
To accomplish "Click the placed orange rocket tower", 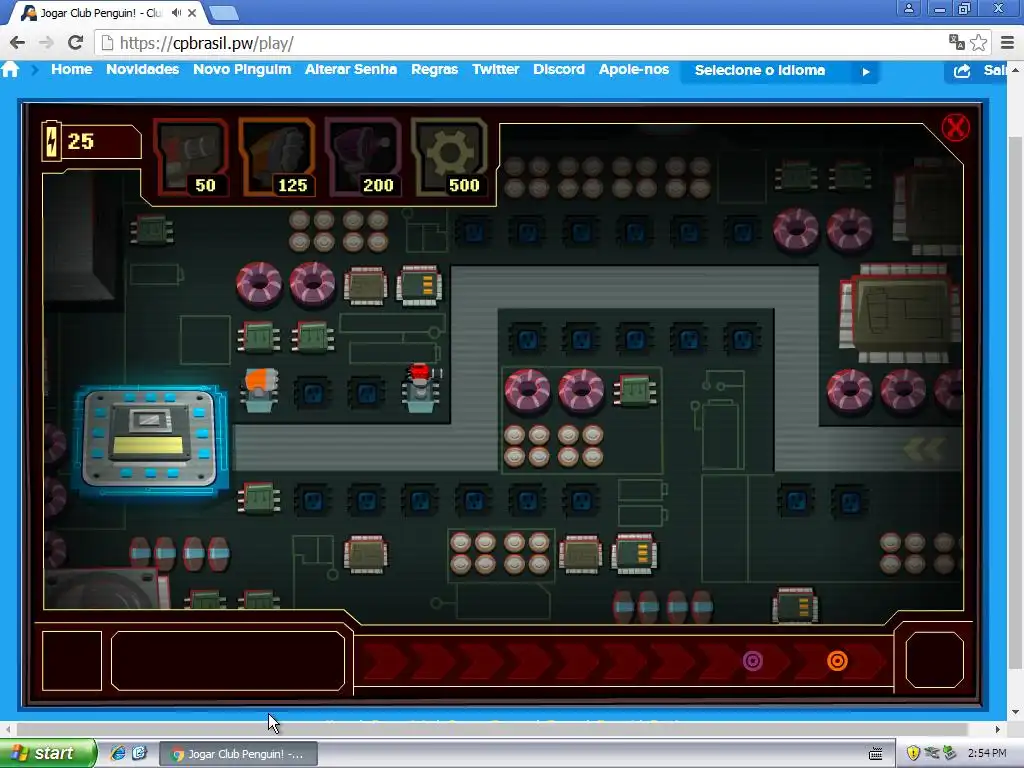I will (260, 390).
